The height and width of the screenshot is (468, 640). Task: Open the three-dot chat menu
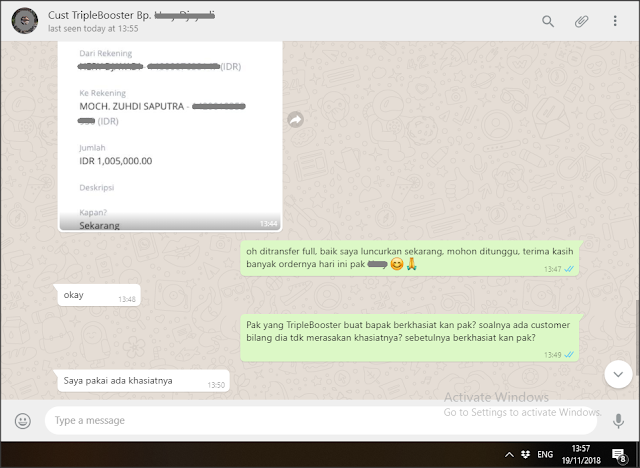(615, 21)
